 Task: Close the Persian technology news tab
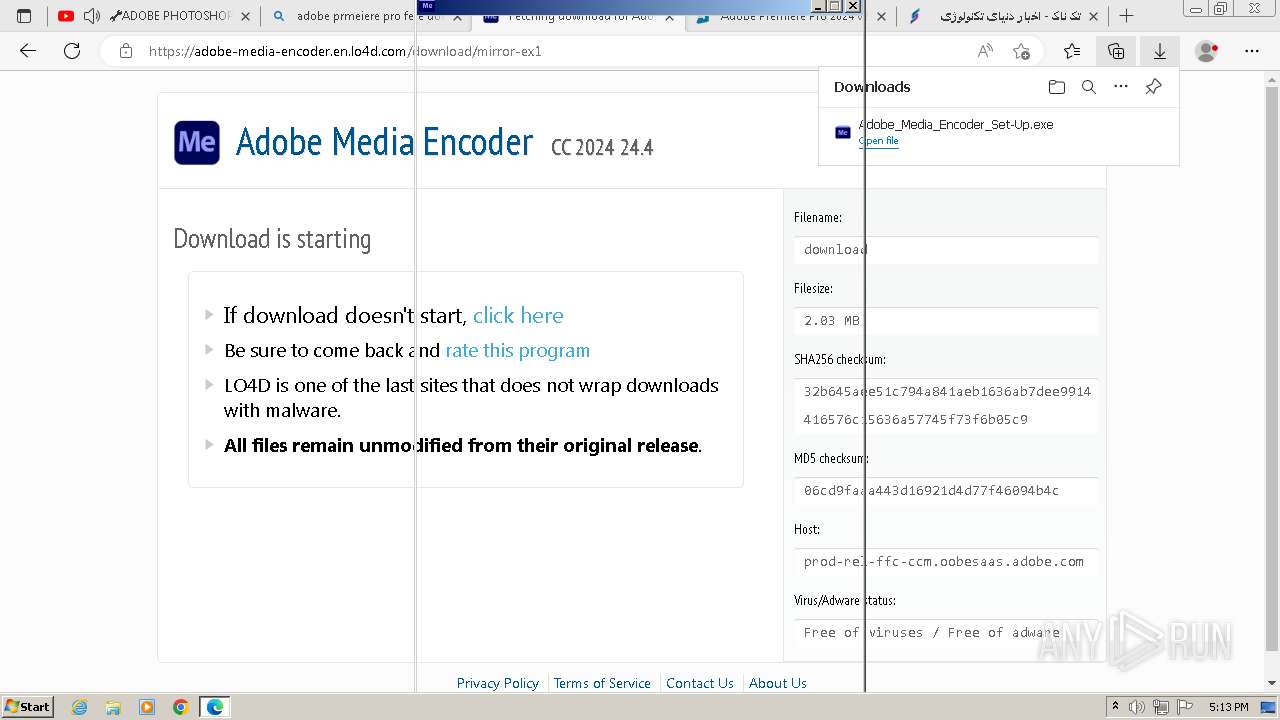(1093, 16)
